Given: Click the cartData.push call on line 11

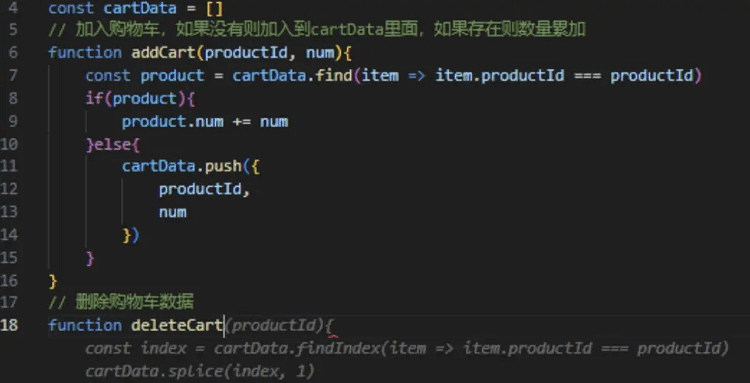Looking at the screenshot, I should (182, 166).
